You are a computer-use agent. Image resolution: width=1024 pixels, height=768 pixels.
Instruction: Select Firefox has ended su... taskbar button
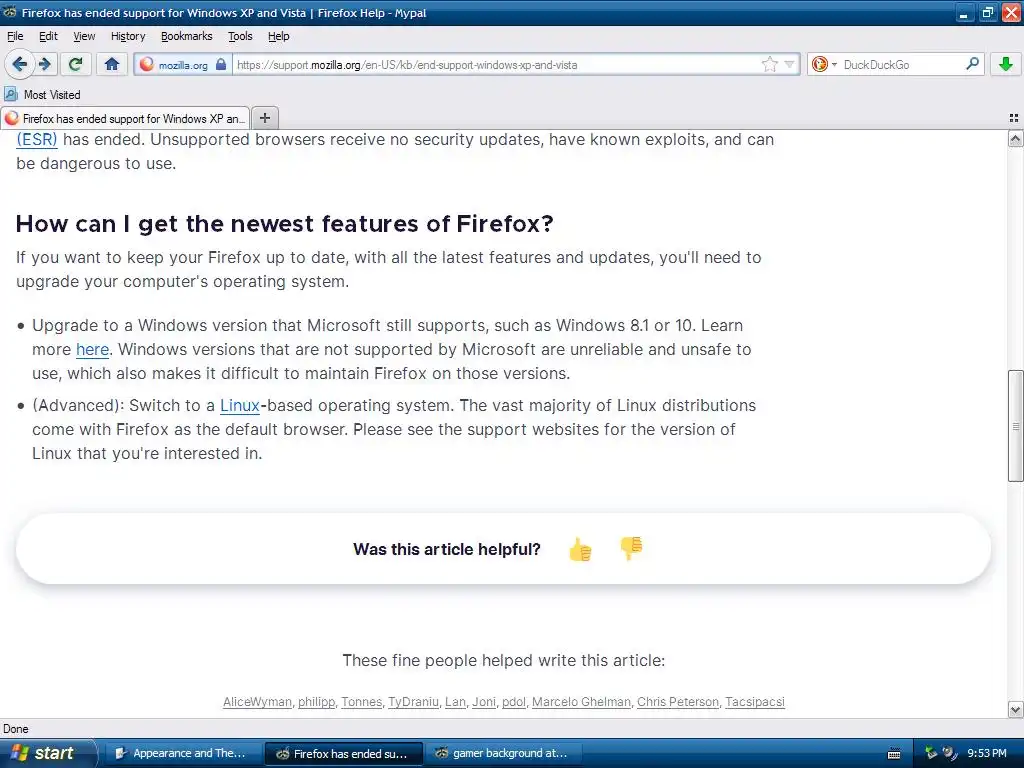coord(344,753)
